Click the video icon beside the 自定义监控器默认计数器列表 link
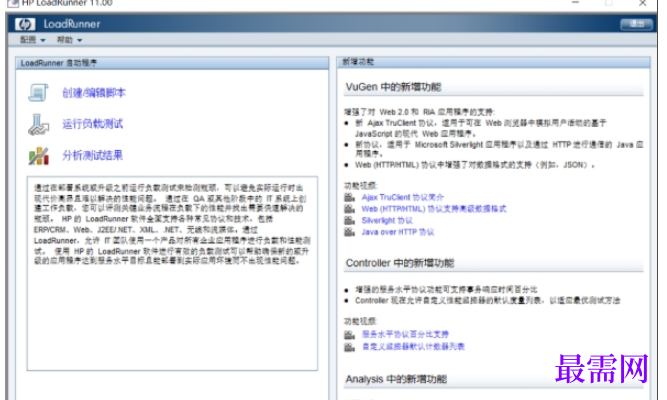 (350, 347)
